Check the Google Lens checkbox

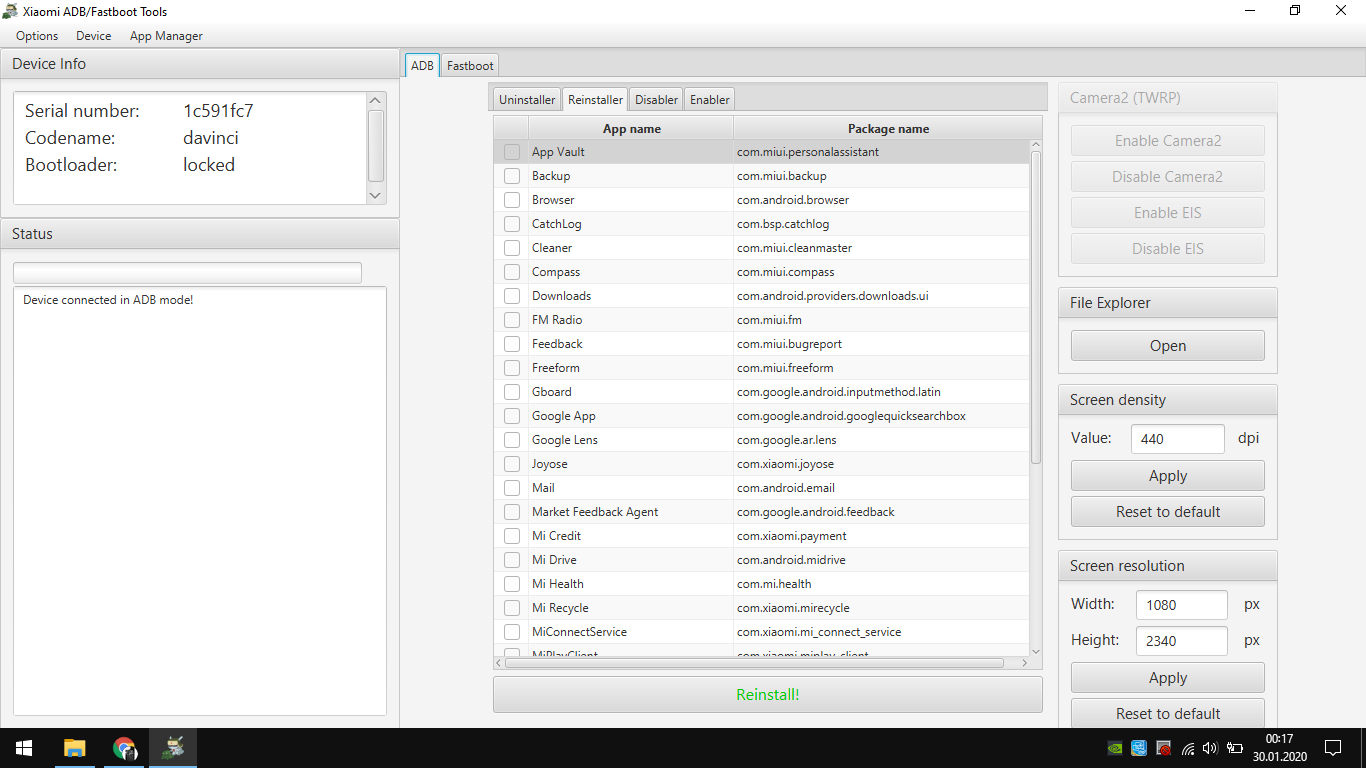click(512, 440)
